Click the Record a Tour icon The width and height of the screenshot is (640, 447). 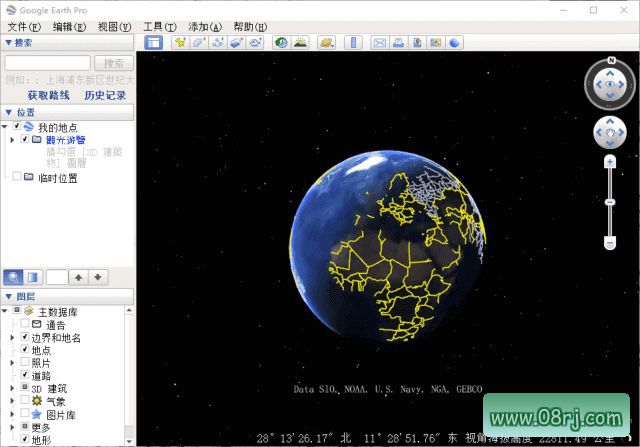pyautogui.click(x=254, y=43)
